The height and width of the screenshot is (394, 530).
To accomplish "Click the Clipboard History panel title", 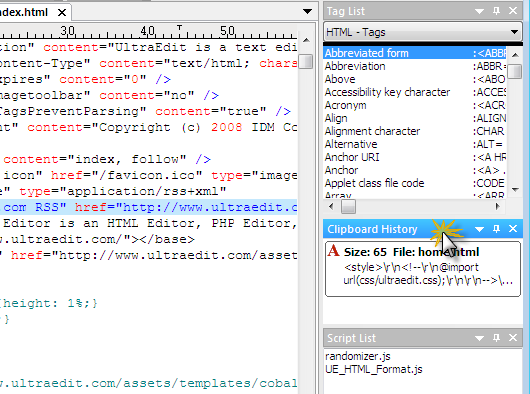I will click(372, 229).
